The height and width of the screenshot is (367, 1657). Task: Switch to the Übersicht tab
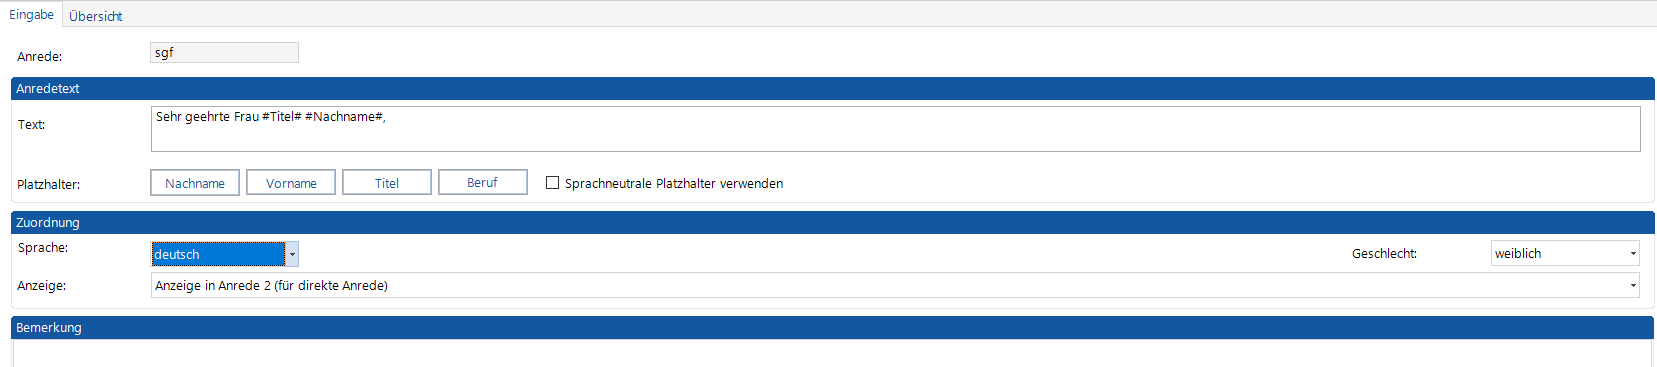[x=96, y=16]
